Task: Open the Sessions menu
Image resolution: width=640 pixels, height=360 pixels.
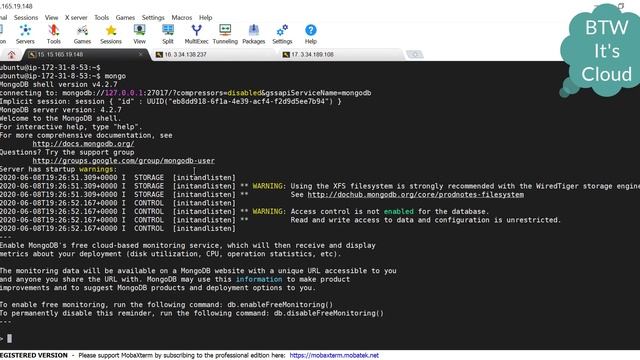Action: coord(26,18)
